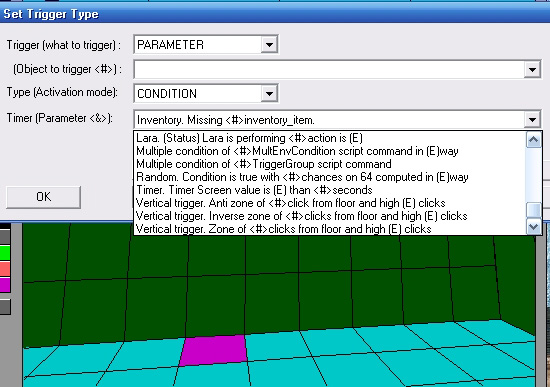This screenshot has height=387, width=550.
Task: Click the magenta color swatch on left
Action: click(x=5, y=285)
